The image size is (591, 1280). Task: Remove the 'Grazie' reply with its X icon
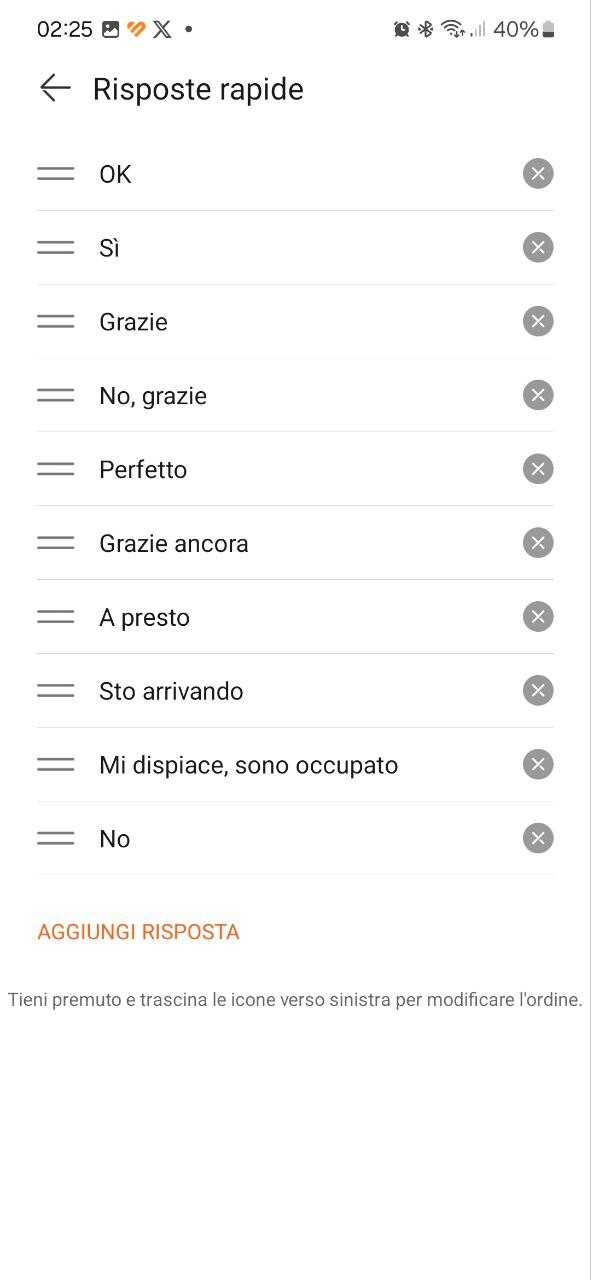point(538,321)
